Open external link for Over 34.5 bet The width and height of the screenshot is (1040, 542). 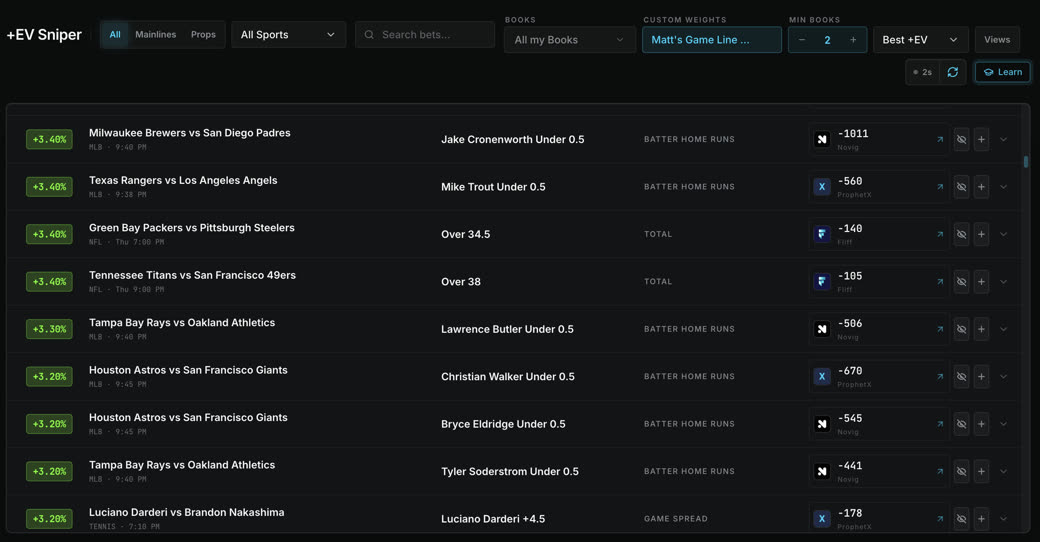[940, 234]
